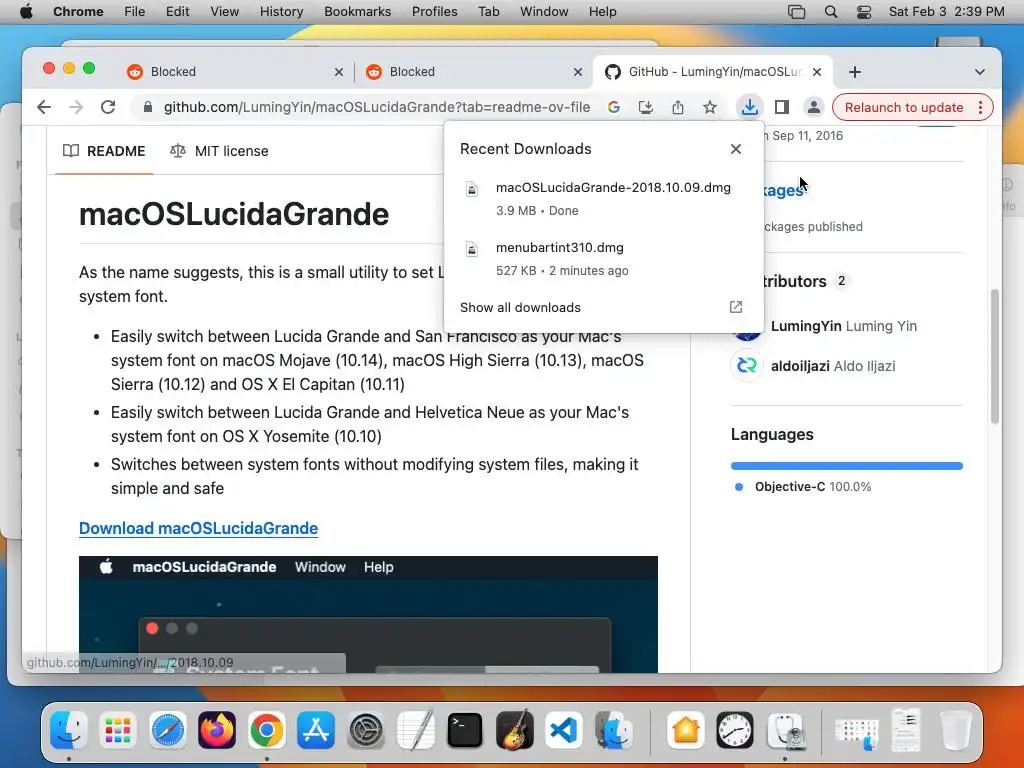The width and height of the screenshot is (1024, 768).
Task: Click the address bar URL field
Action: click(x=377, y=107)
